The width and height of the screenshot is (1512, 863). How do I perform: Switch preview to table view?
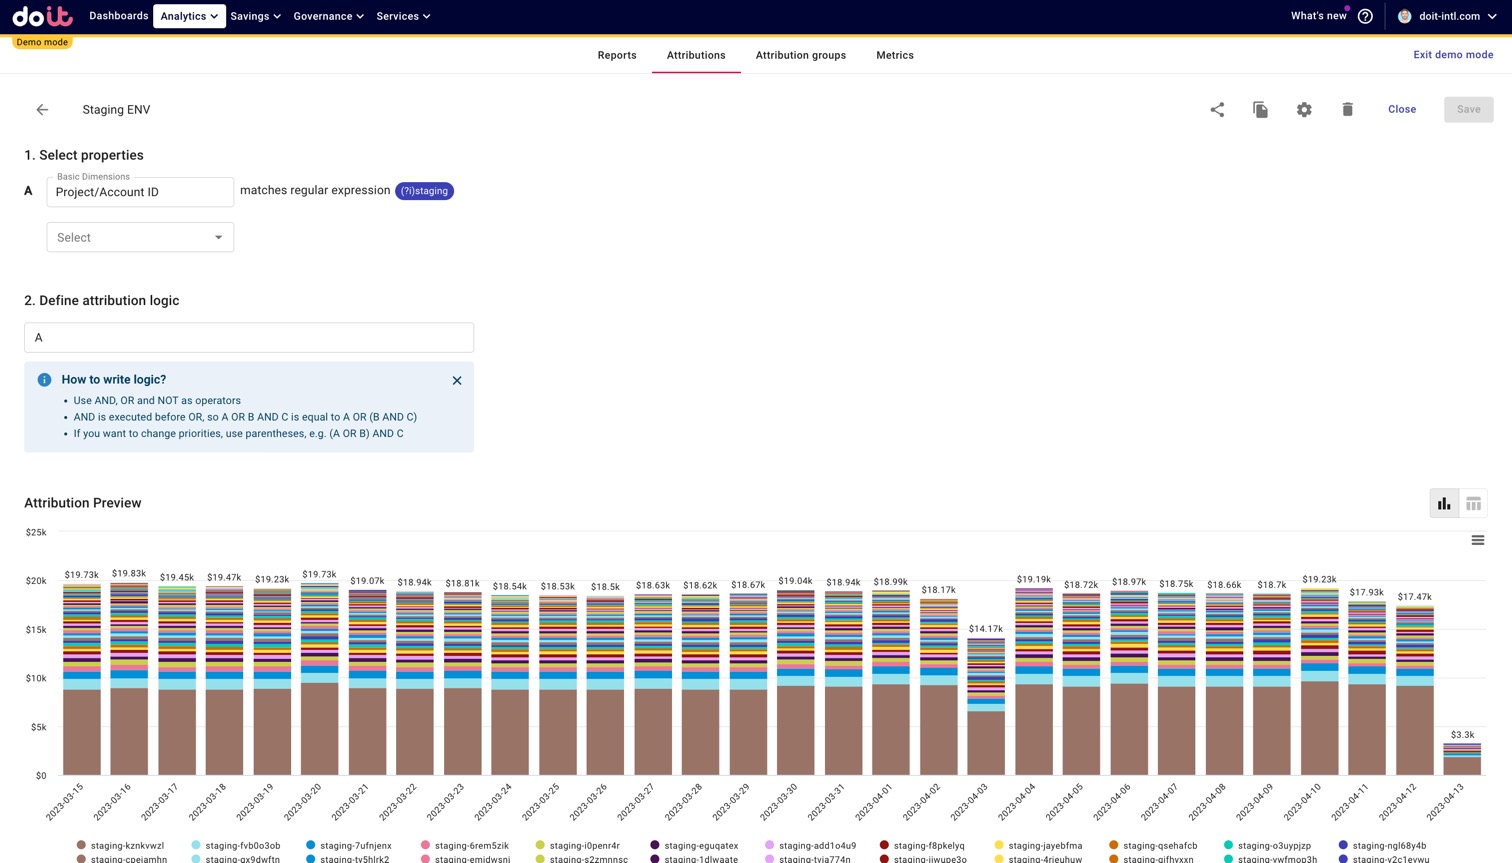[x=1473, y=504]
